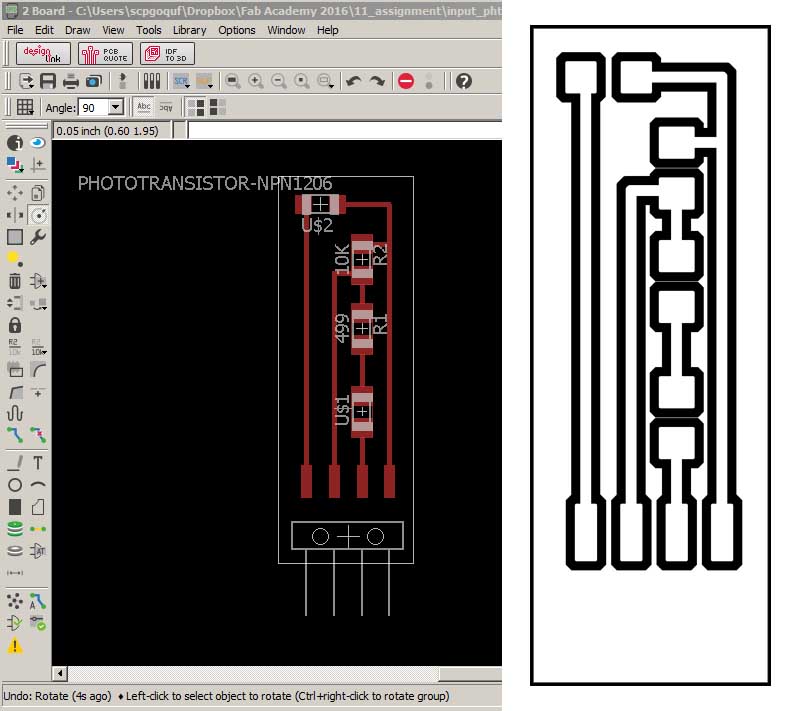792x711 pixels.
Task: Open the Display layers tool
Action: (15, 165)
